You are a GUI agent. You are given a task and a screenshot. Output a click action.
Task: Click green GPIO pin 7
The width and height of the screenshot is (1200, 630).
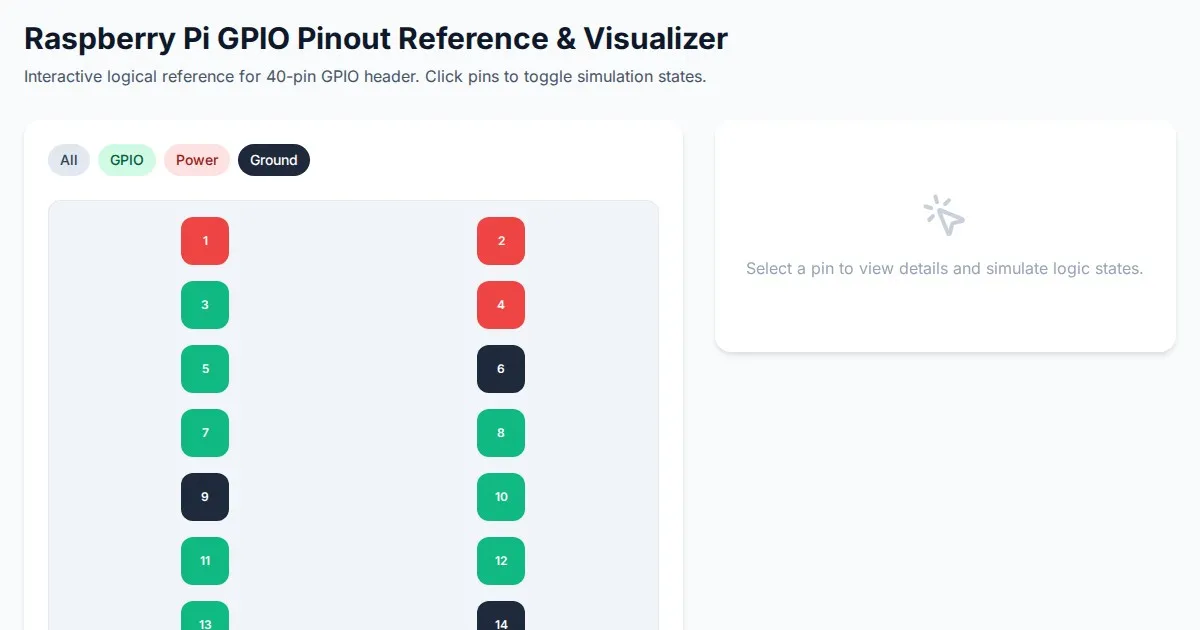(205, 433)
